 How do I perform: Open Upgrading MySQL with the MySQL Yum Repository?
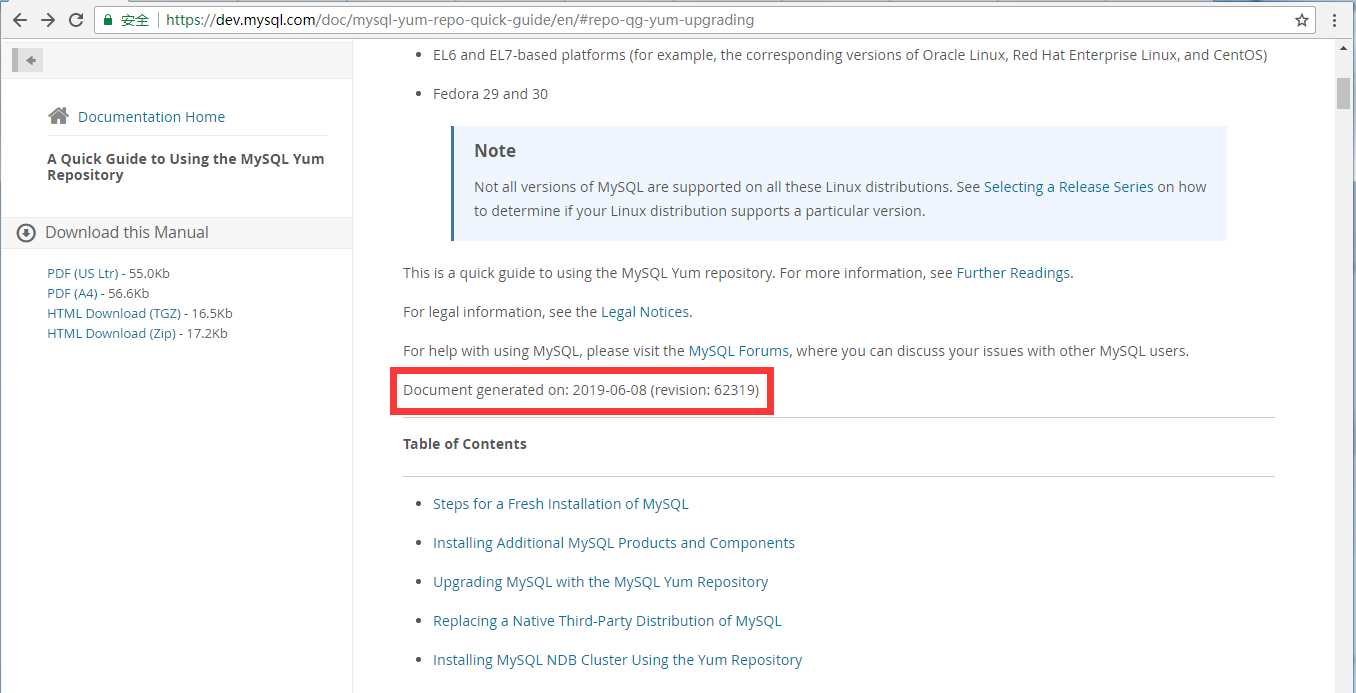coord(600,582)
